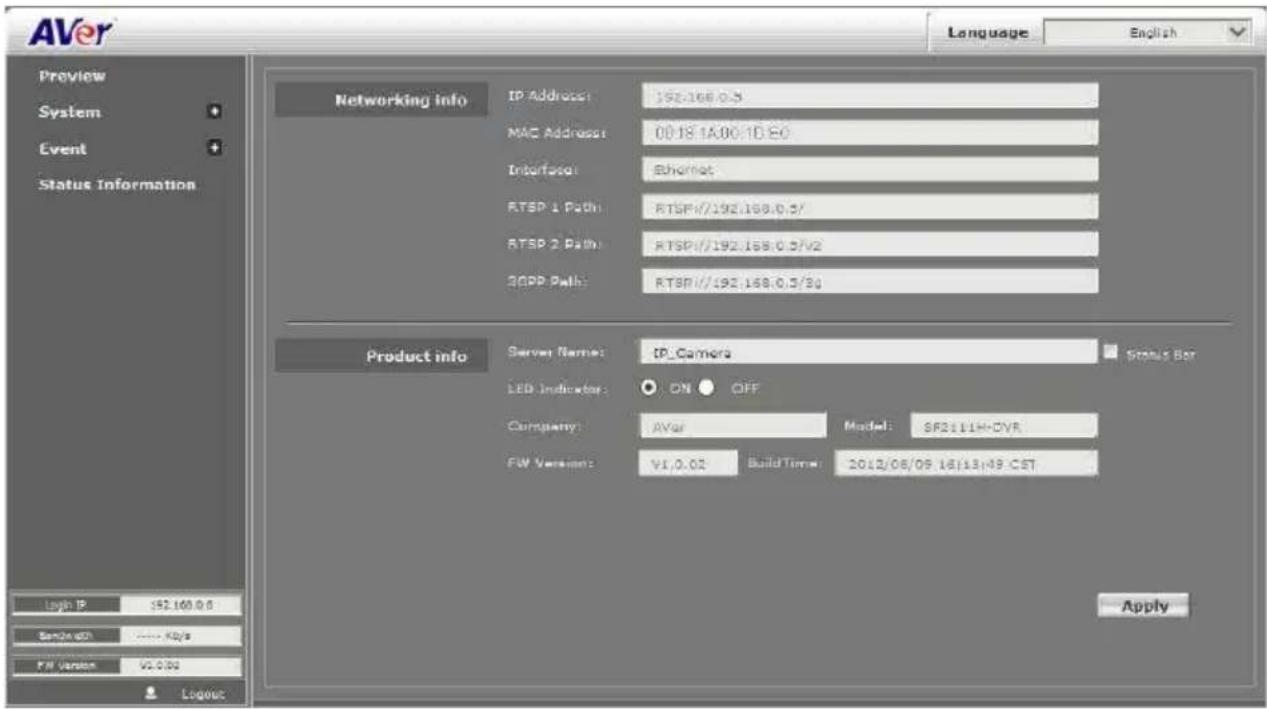
Task: Enable the Status Bar checkbox
Action: point(1109,352)
